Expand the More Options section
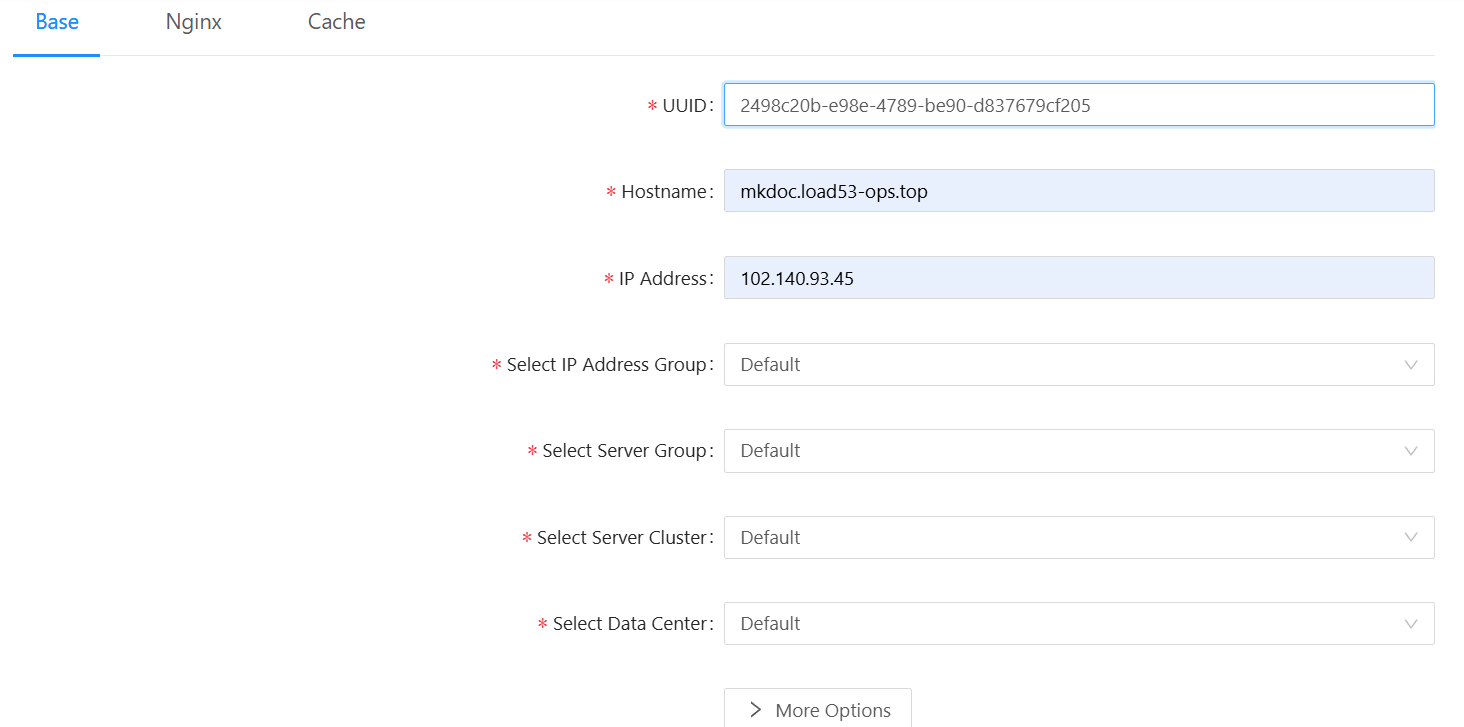Screen dimensions: 1464x727 point(818,710)
